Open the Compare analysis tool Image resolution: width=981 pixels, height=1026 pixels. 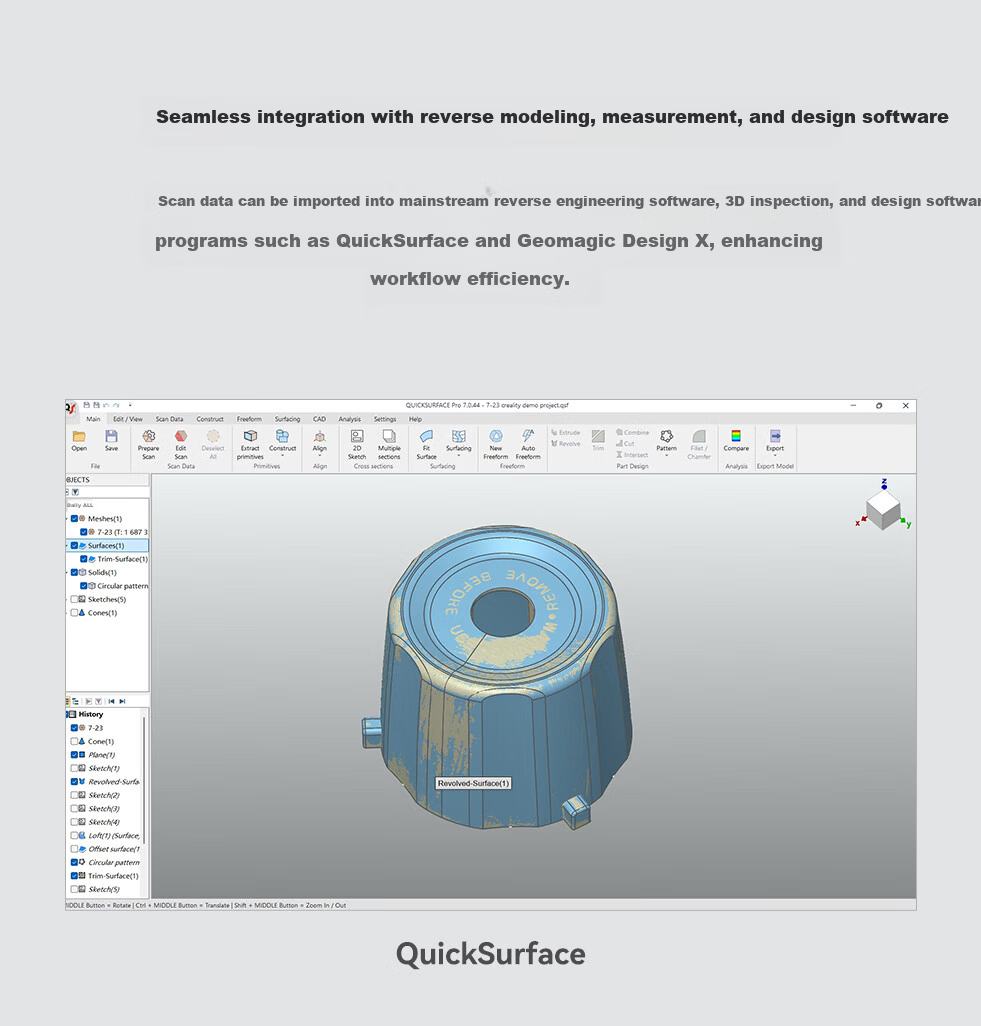tap(736, 440)
